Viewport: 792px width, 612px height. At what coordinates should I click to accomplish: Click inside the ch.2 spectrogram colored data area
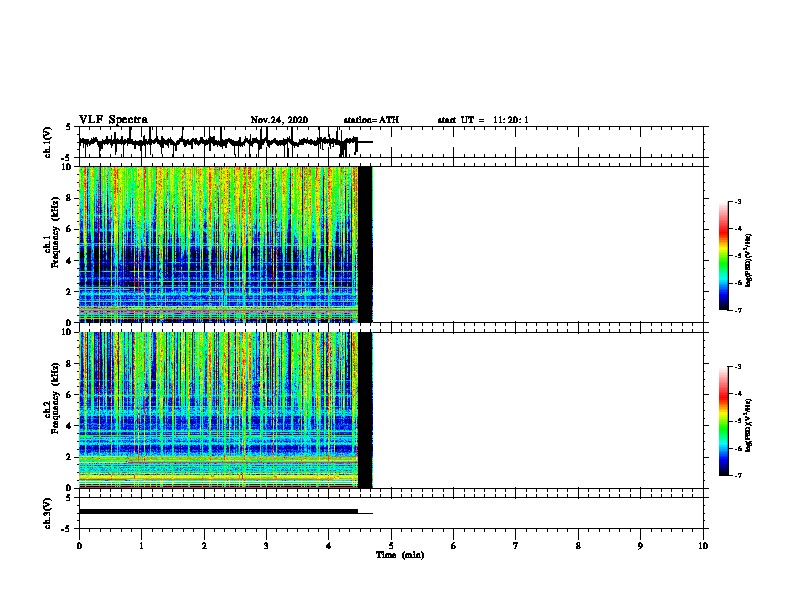[218, 410]
